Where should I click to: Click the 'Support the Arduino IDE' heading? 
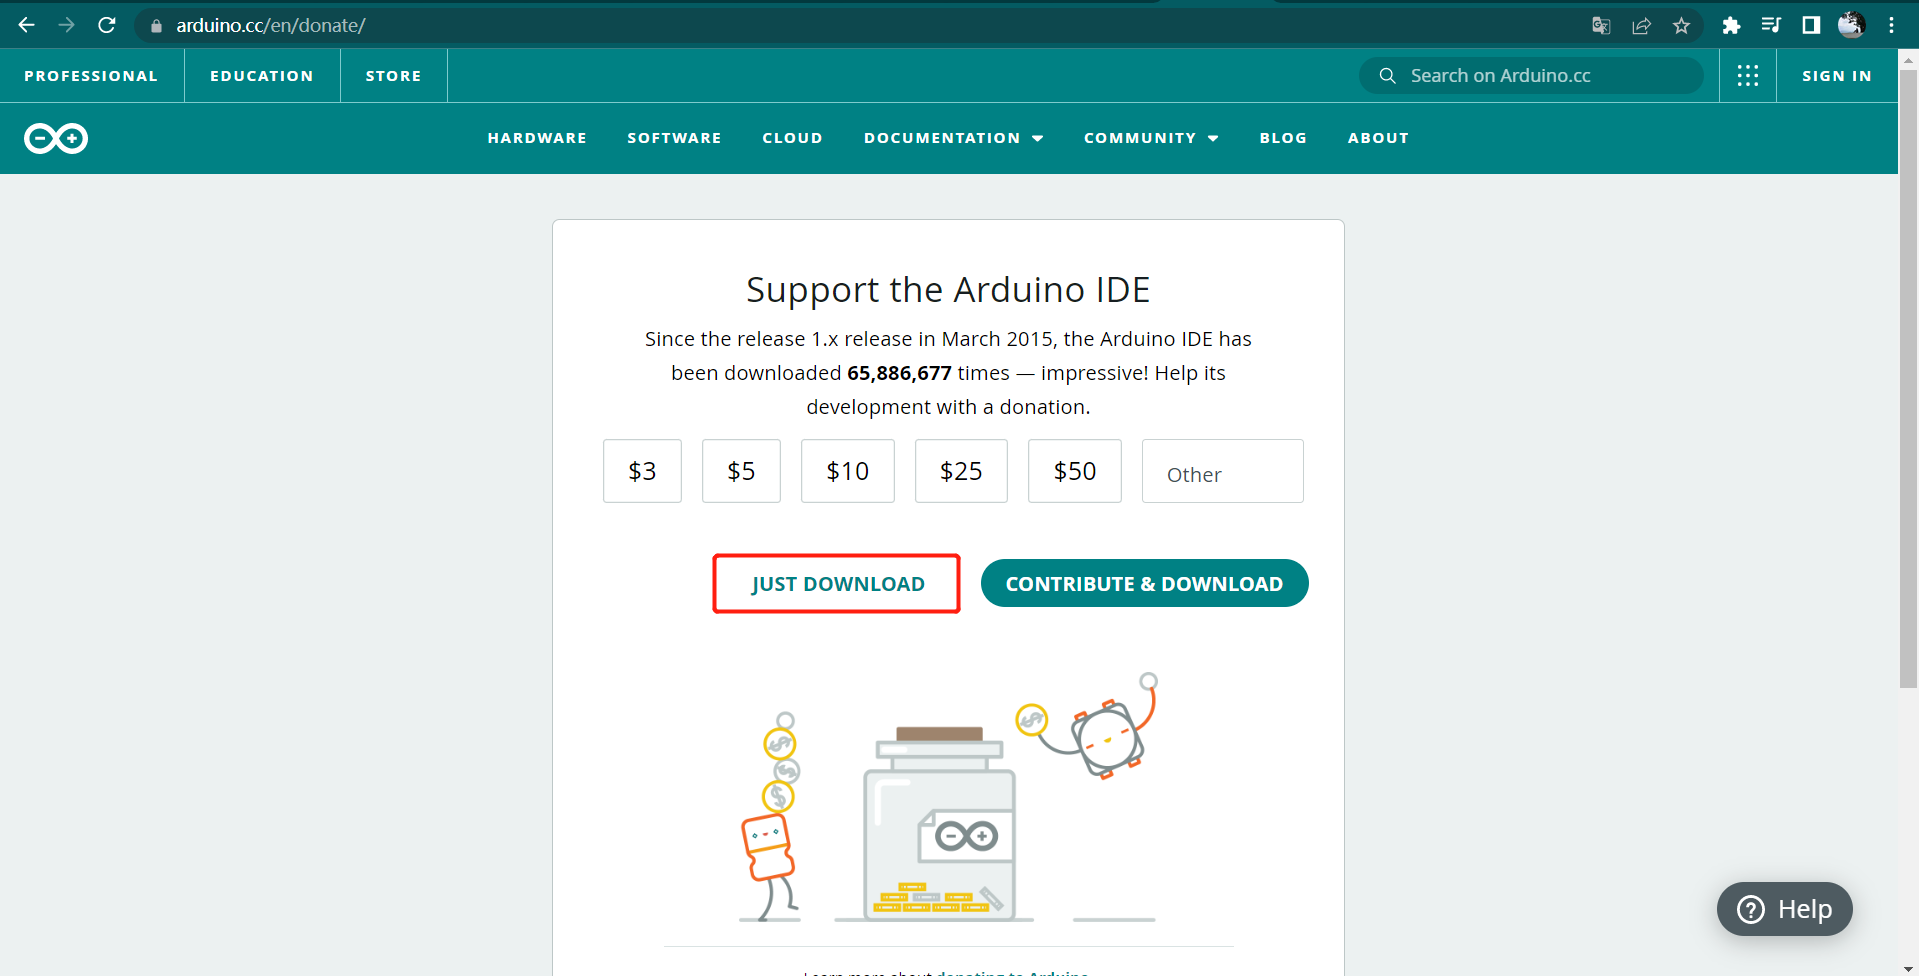point(948,290)
